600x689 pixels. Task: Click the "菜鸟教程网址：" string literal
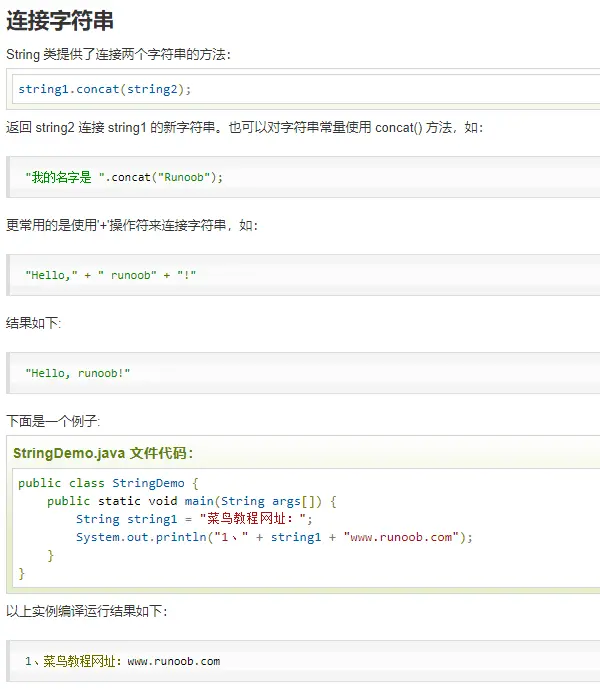(252, 519)
